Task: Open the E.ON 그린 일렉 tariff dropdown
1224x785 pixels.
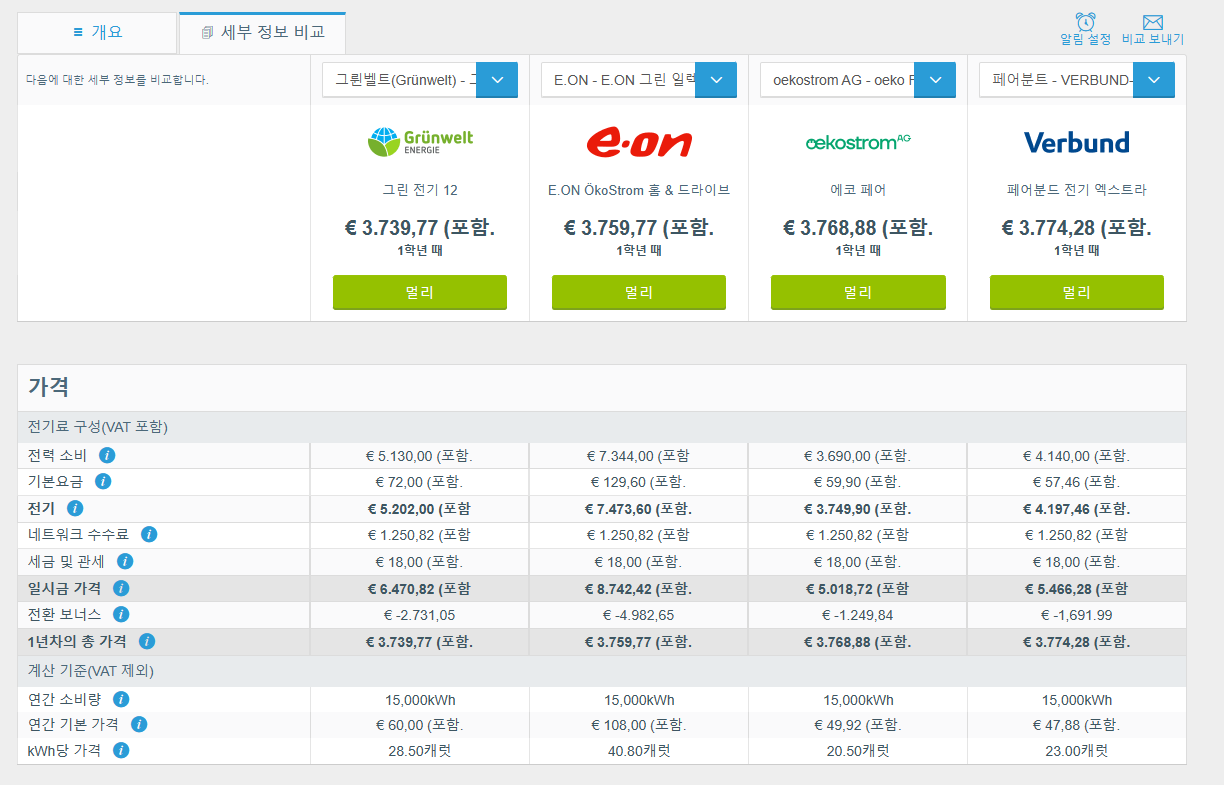Action: coord(639,80)
